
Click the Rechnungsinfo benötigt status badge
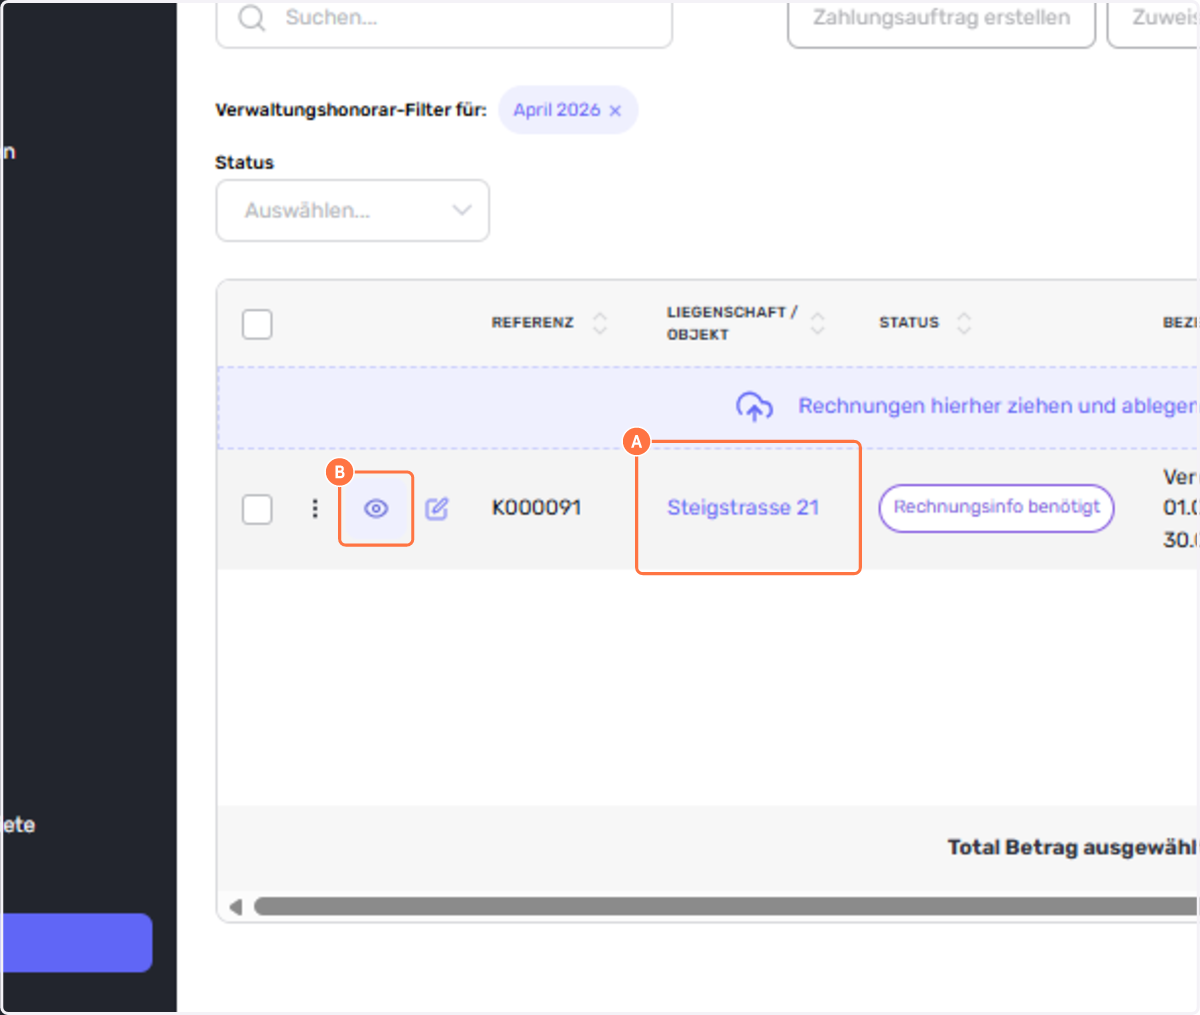[x=996, y=507]
